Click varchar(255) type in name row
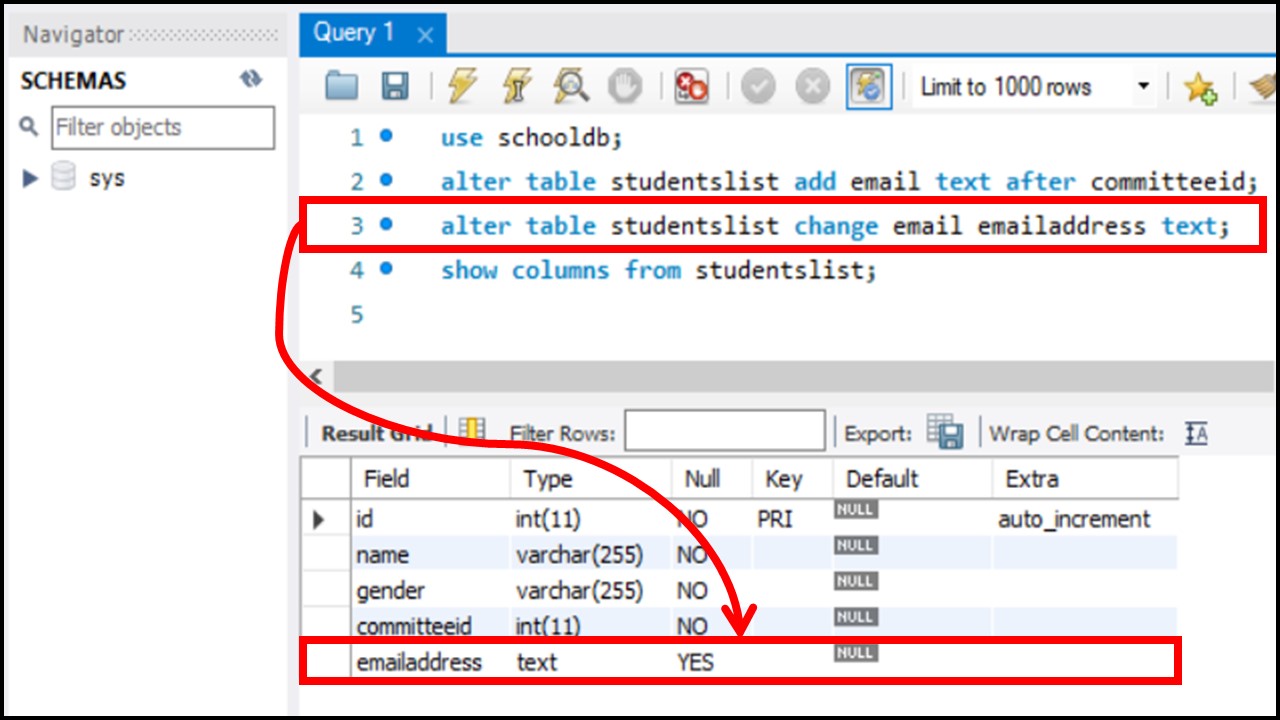The image size is (1280, 720). [x=590, y=555]
